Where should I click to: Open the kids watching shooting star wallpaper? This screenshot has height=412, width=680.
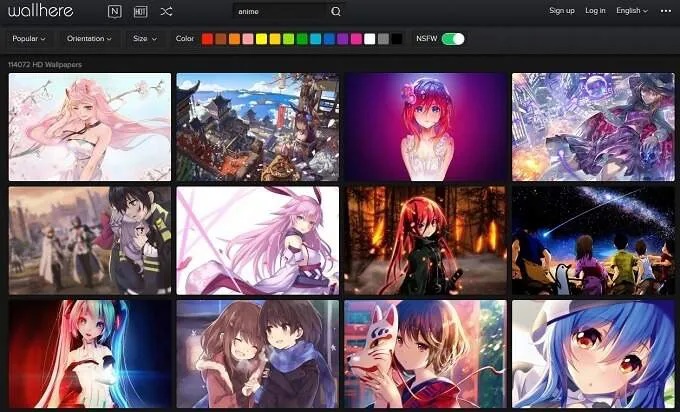593,241
